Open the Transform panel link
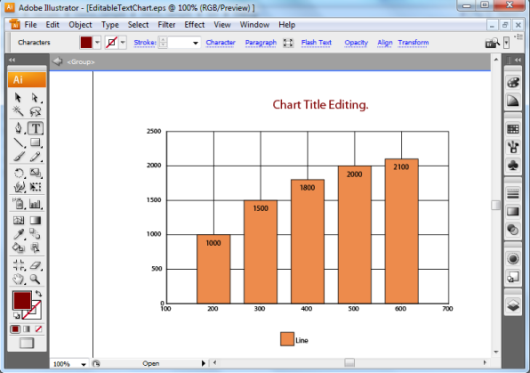Image resolution: width=530 pixels, height=373 pixels. [x=413, y=43]
